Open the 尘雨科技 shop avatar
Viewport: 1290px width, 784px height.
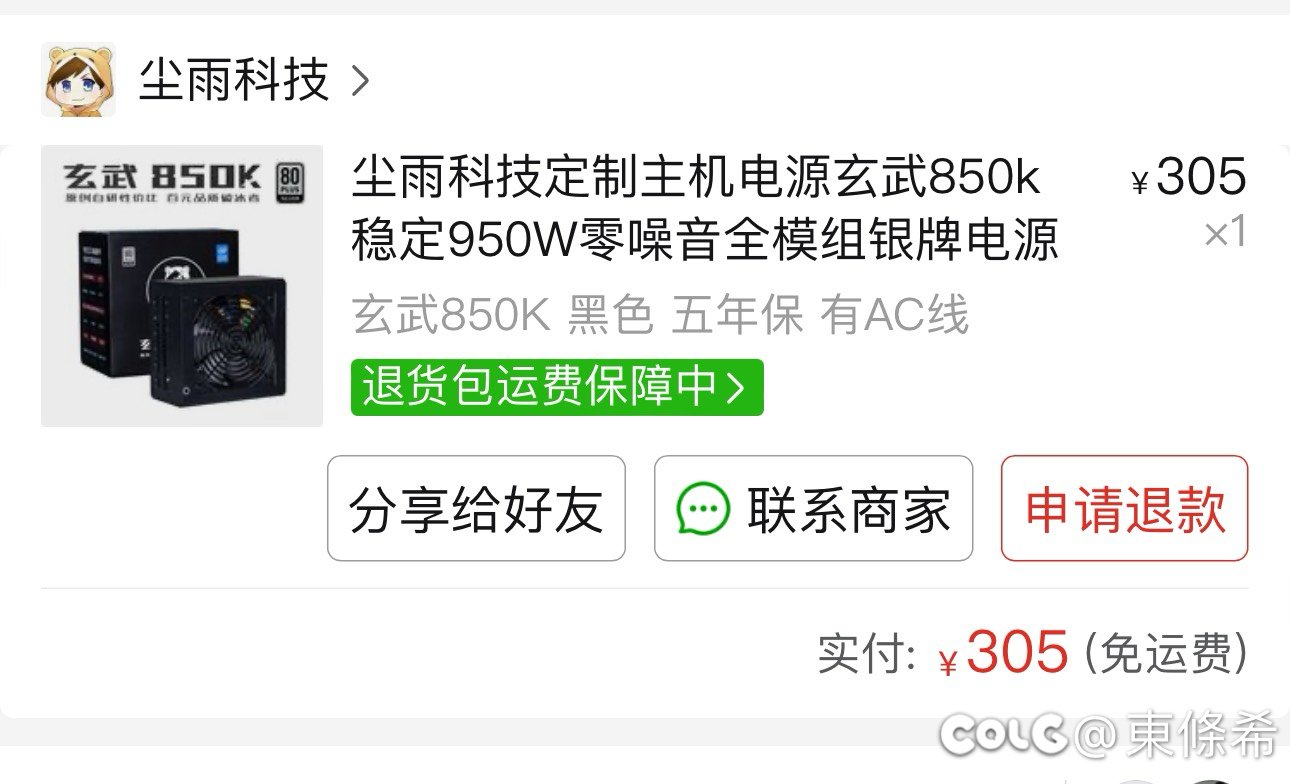pos(78,79)
